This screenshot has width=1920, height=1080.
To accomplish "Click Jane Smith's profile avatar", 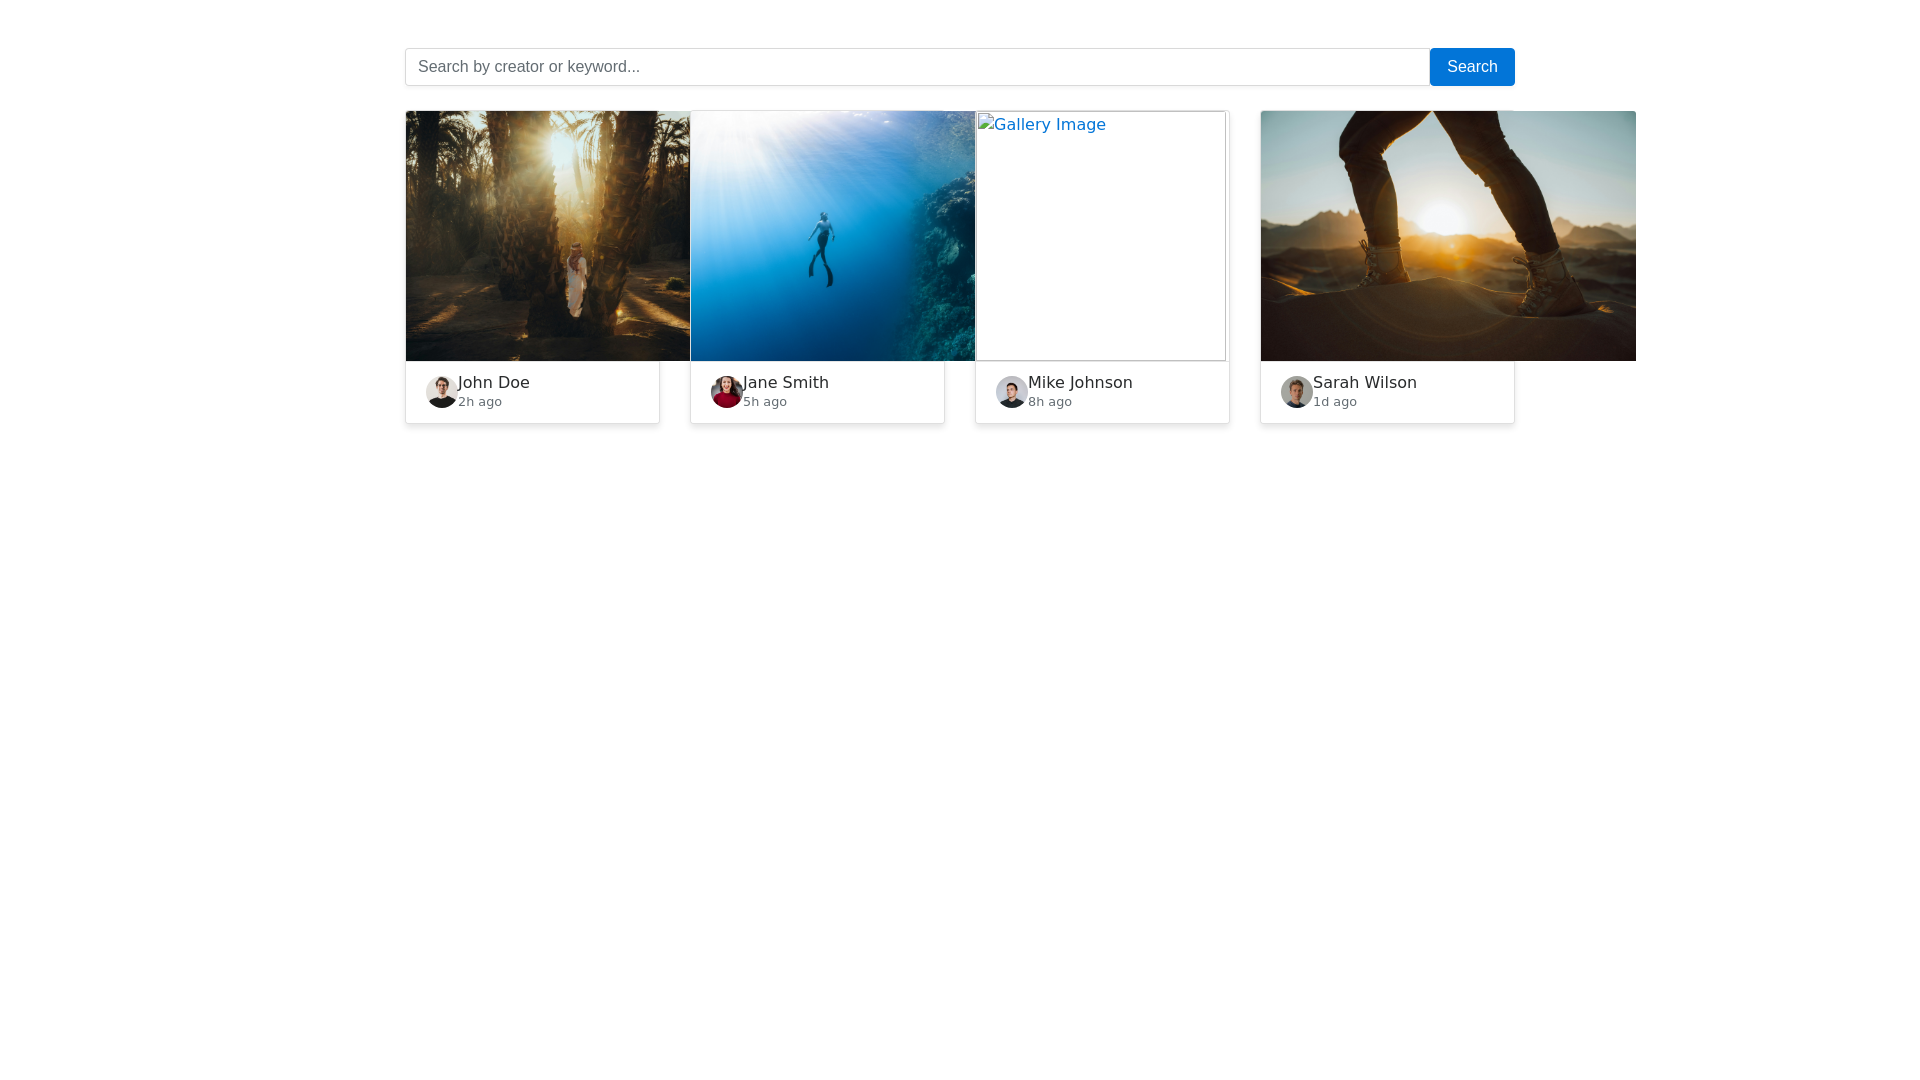I will point(726,392).
